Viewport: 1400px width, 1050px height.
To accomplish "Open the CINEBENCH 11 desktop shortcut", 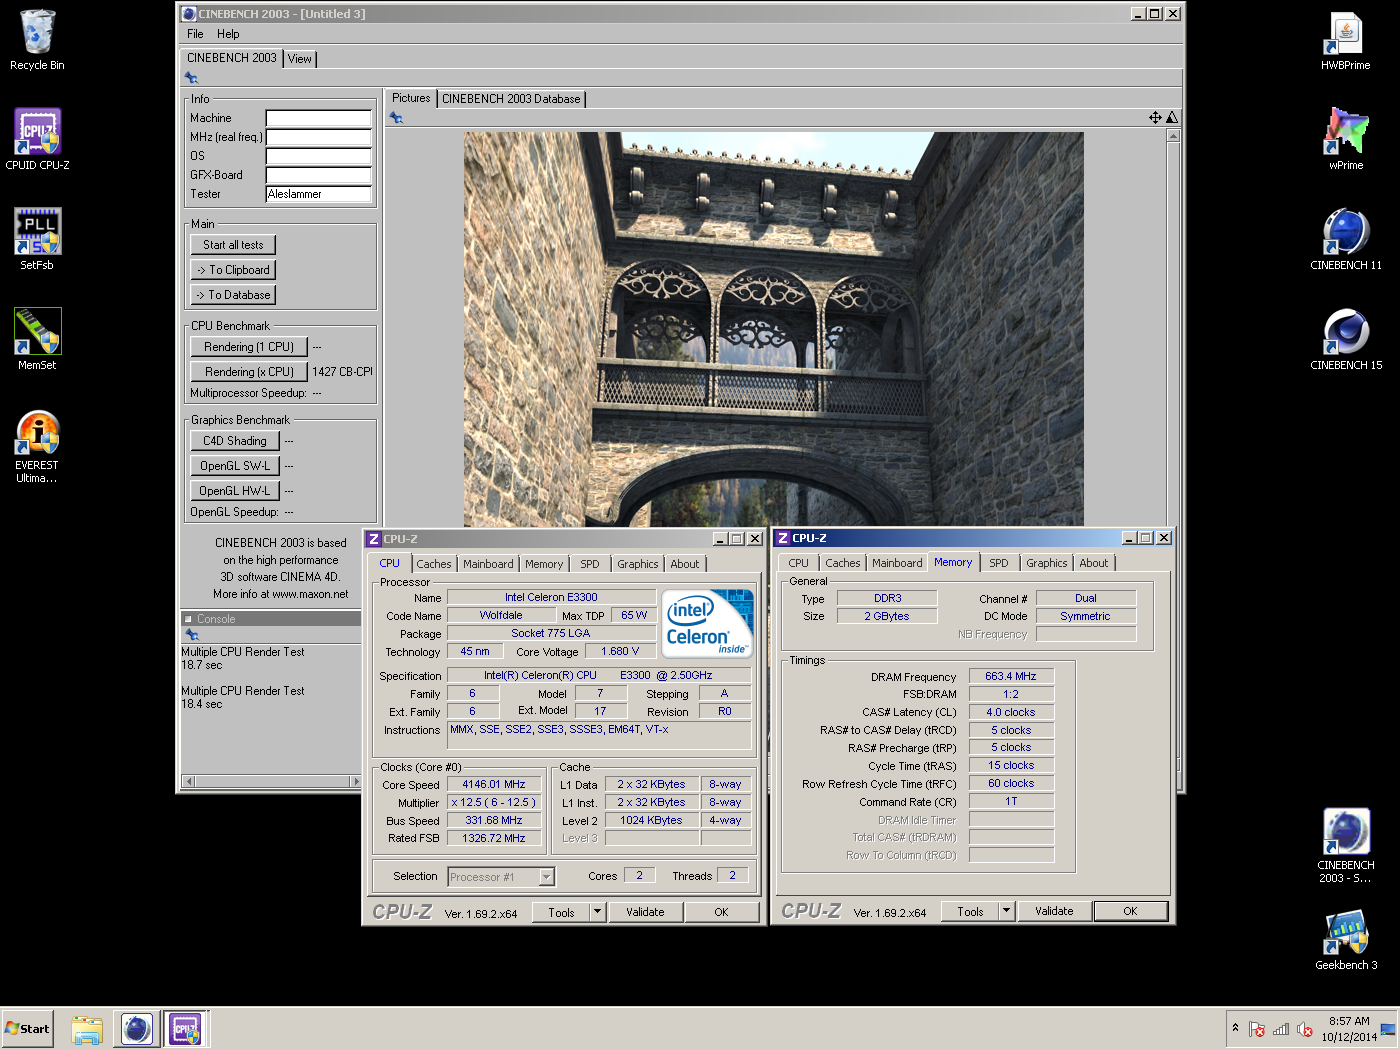I will point(1346,240).
